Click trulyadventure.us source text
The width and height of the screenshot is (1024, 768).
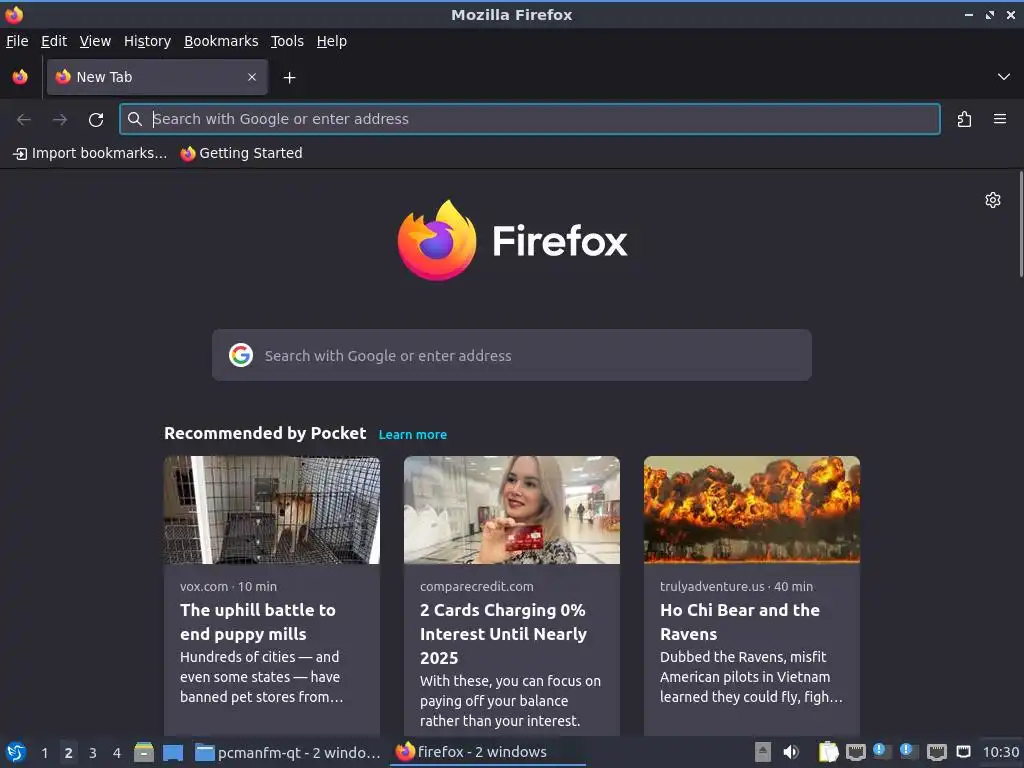(712, 586)
